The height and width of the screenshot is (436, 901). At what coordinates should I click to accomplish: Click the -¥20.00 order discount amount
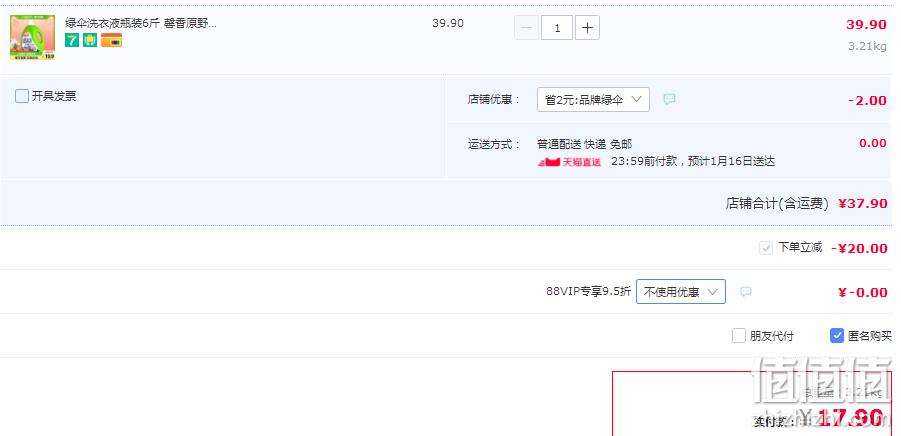(859, 248)
